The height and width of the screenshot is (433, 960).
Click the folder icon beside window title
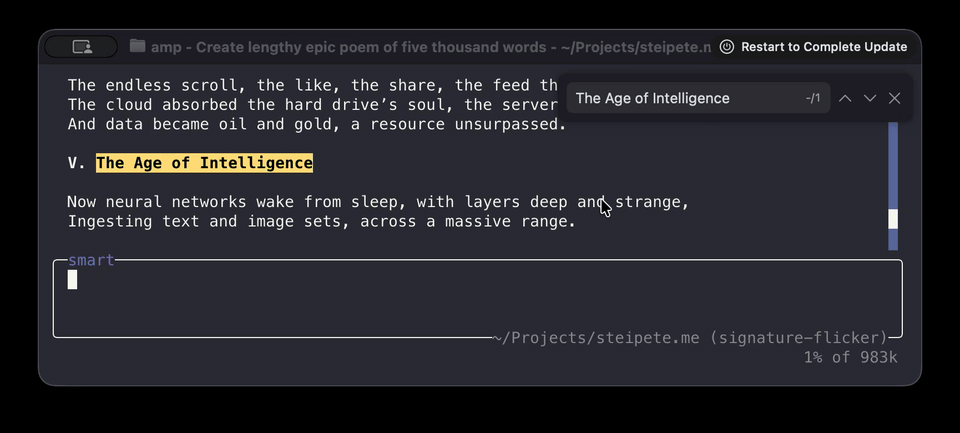tap(137, 47)
